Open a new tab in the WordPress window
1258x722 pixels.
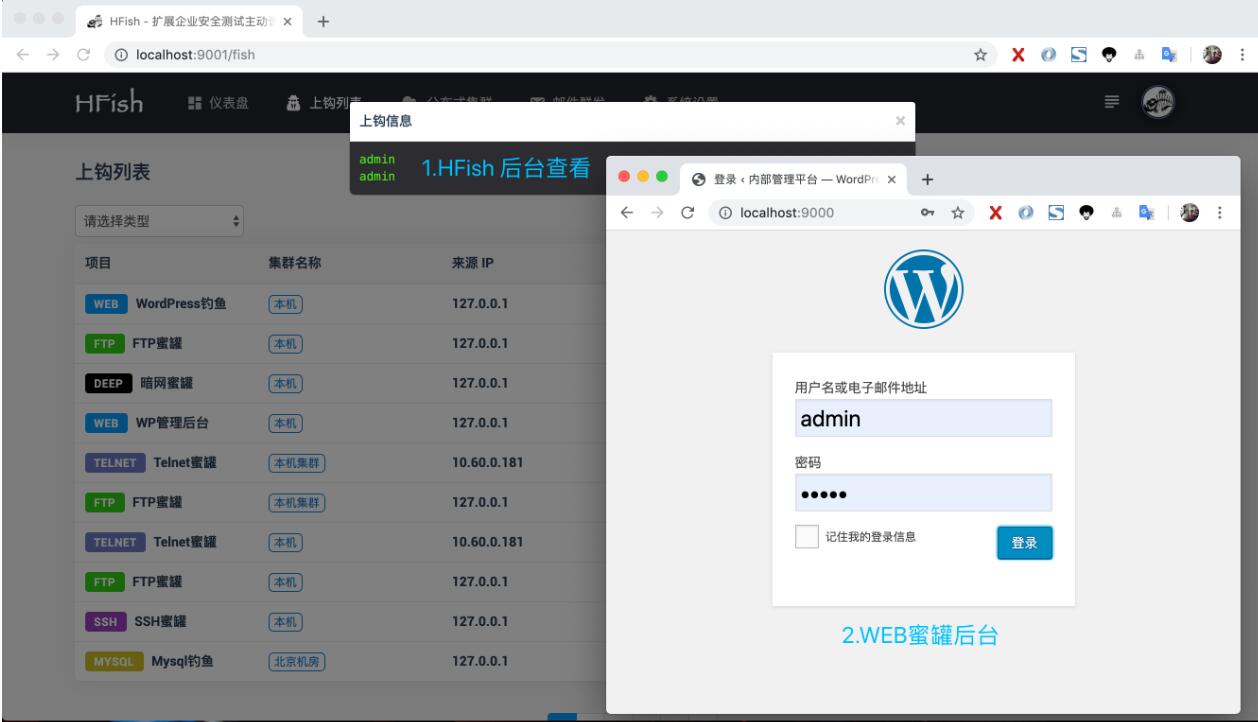coord(927,180)
